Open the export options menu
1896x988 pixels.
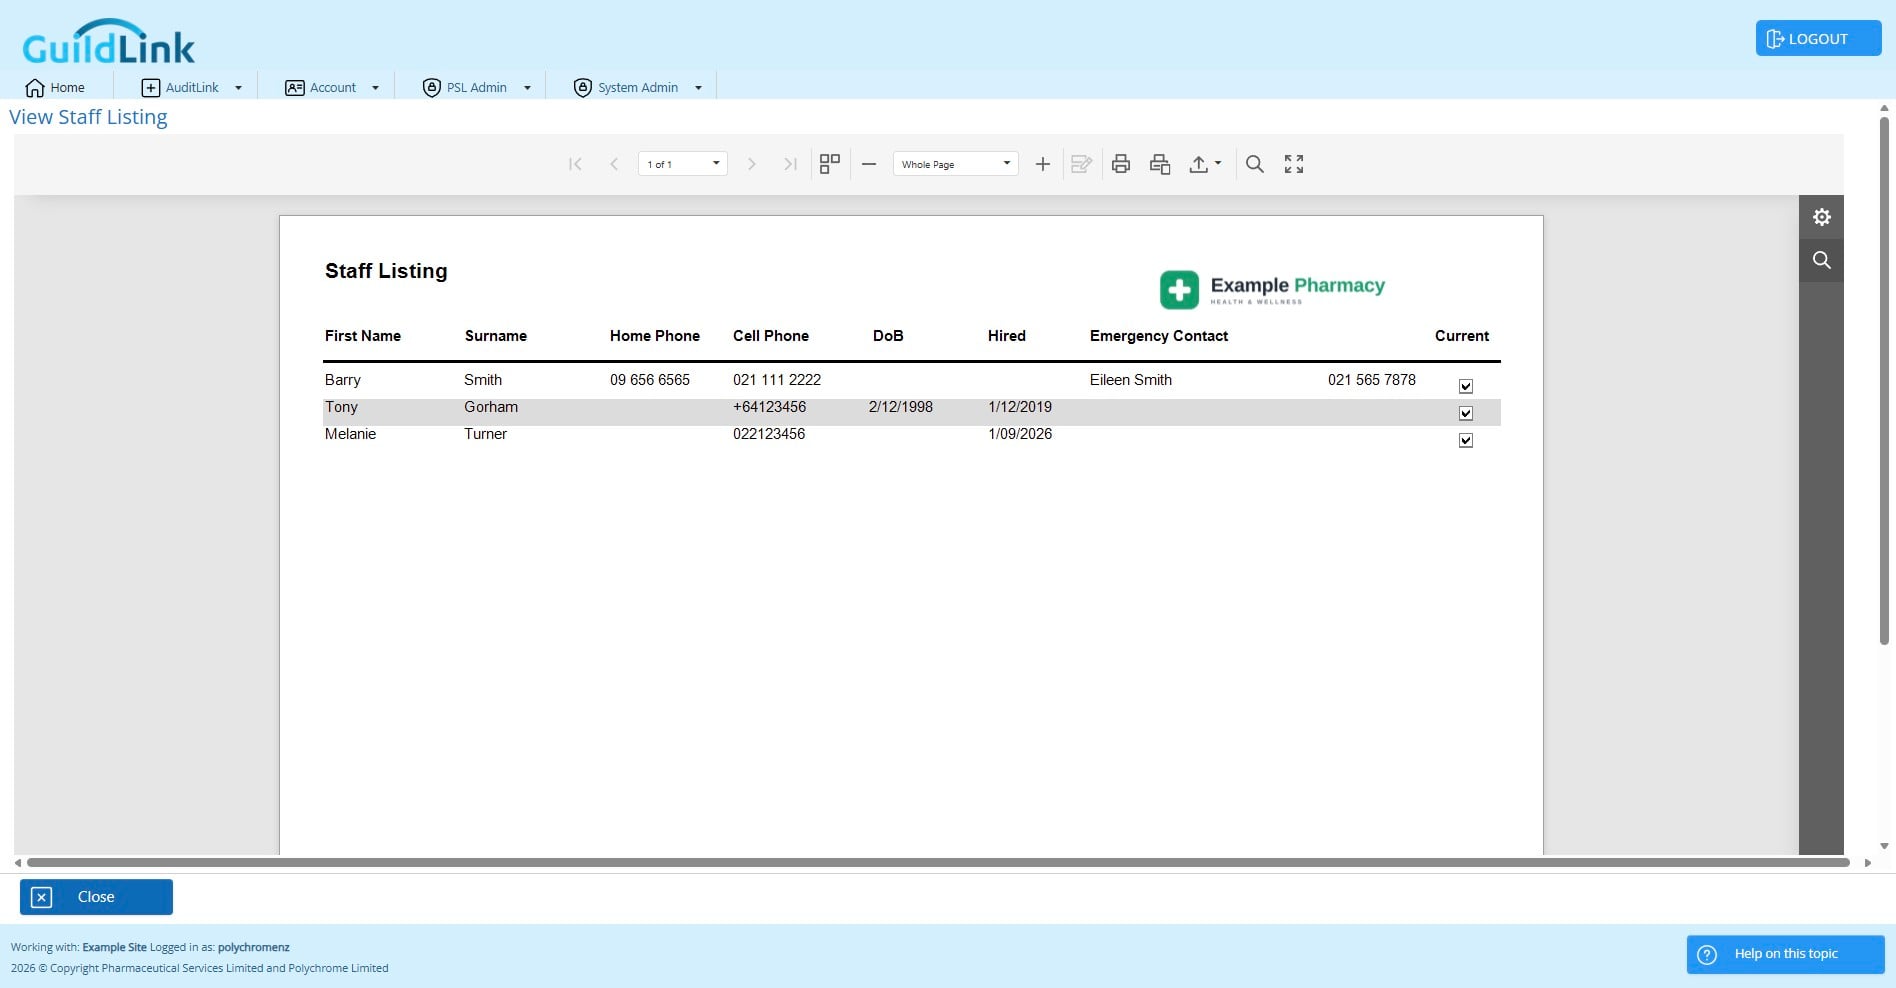1205,164
